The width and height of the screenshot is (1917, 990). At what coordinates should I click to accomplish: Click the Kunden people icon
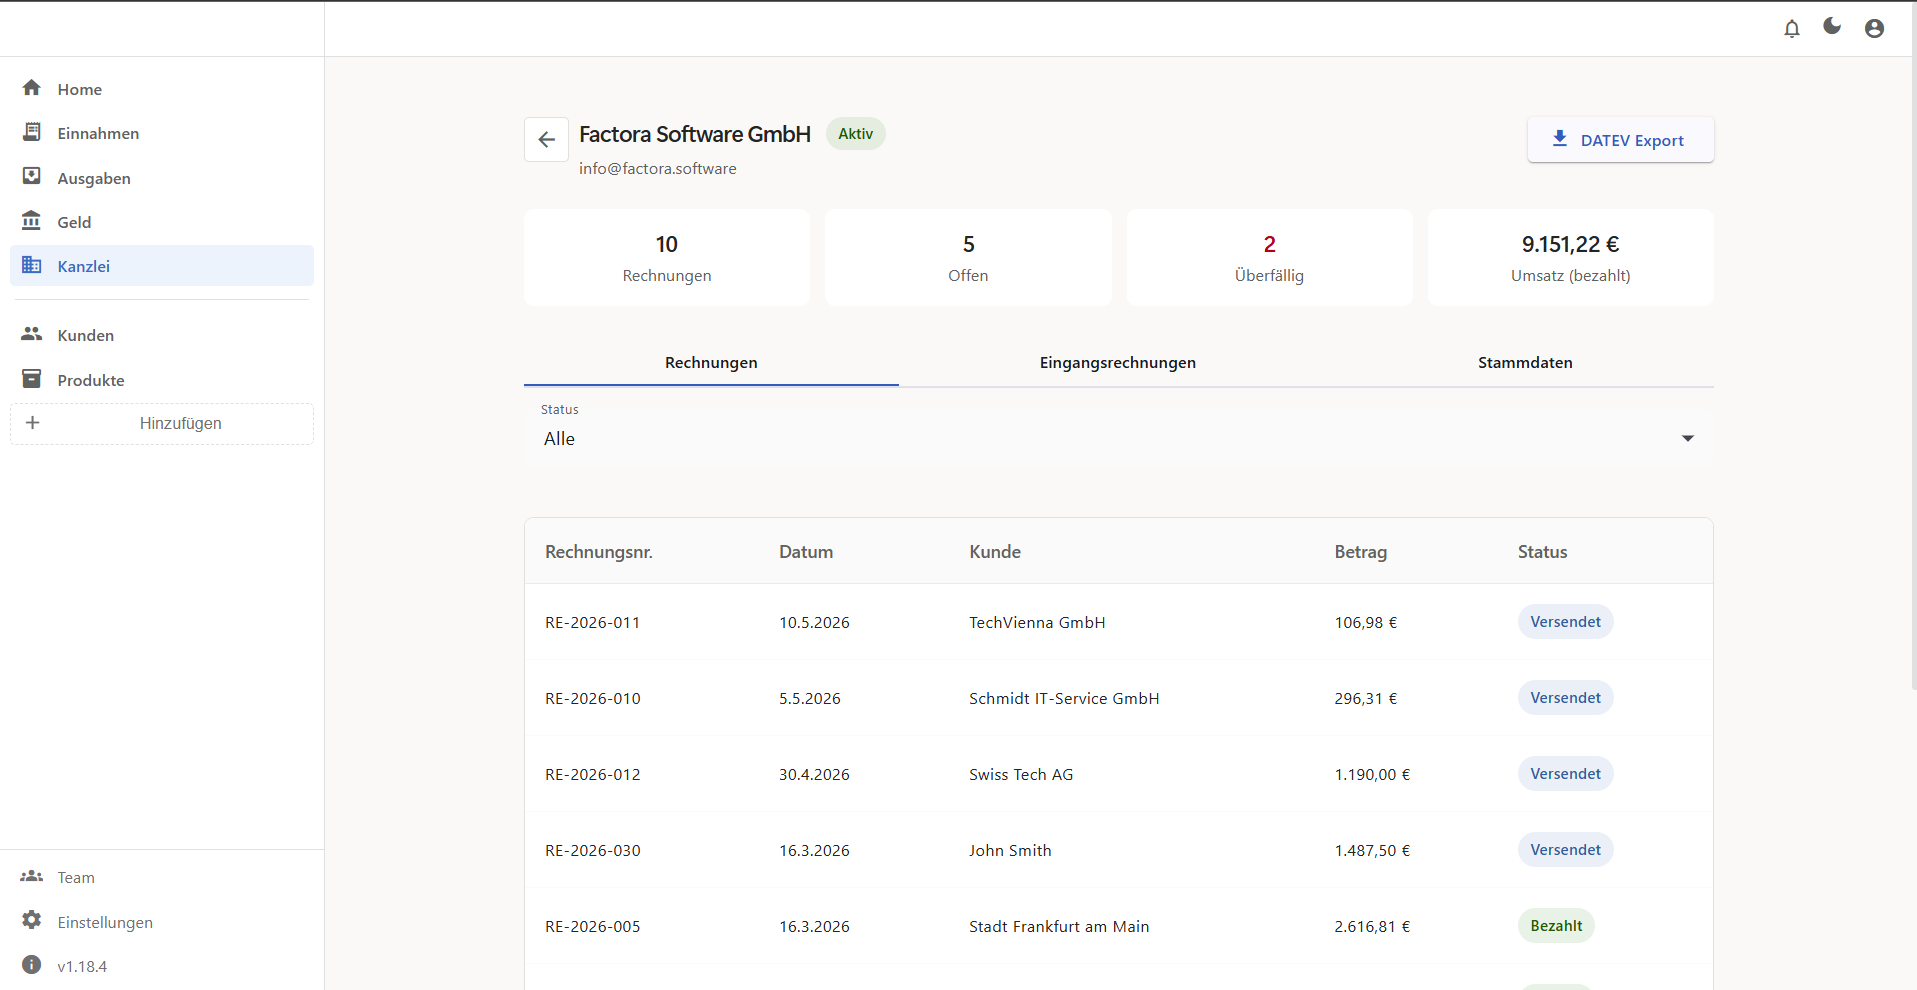click(32, 334)
